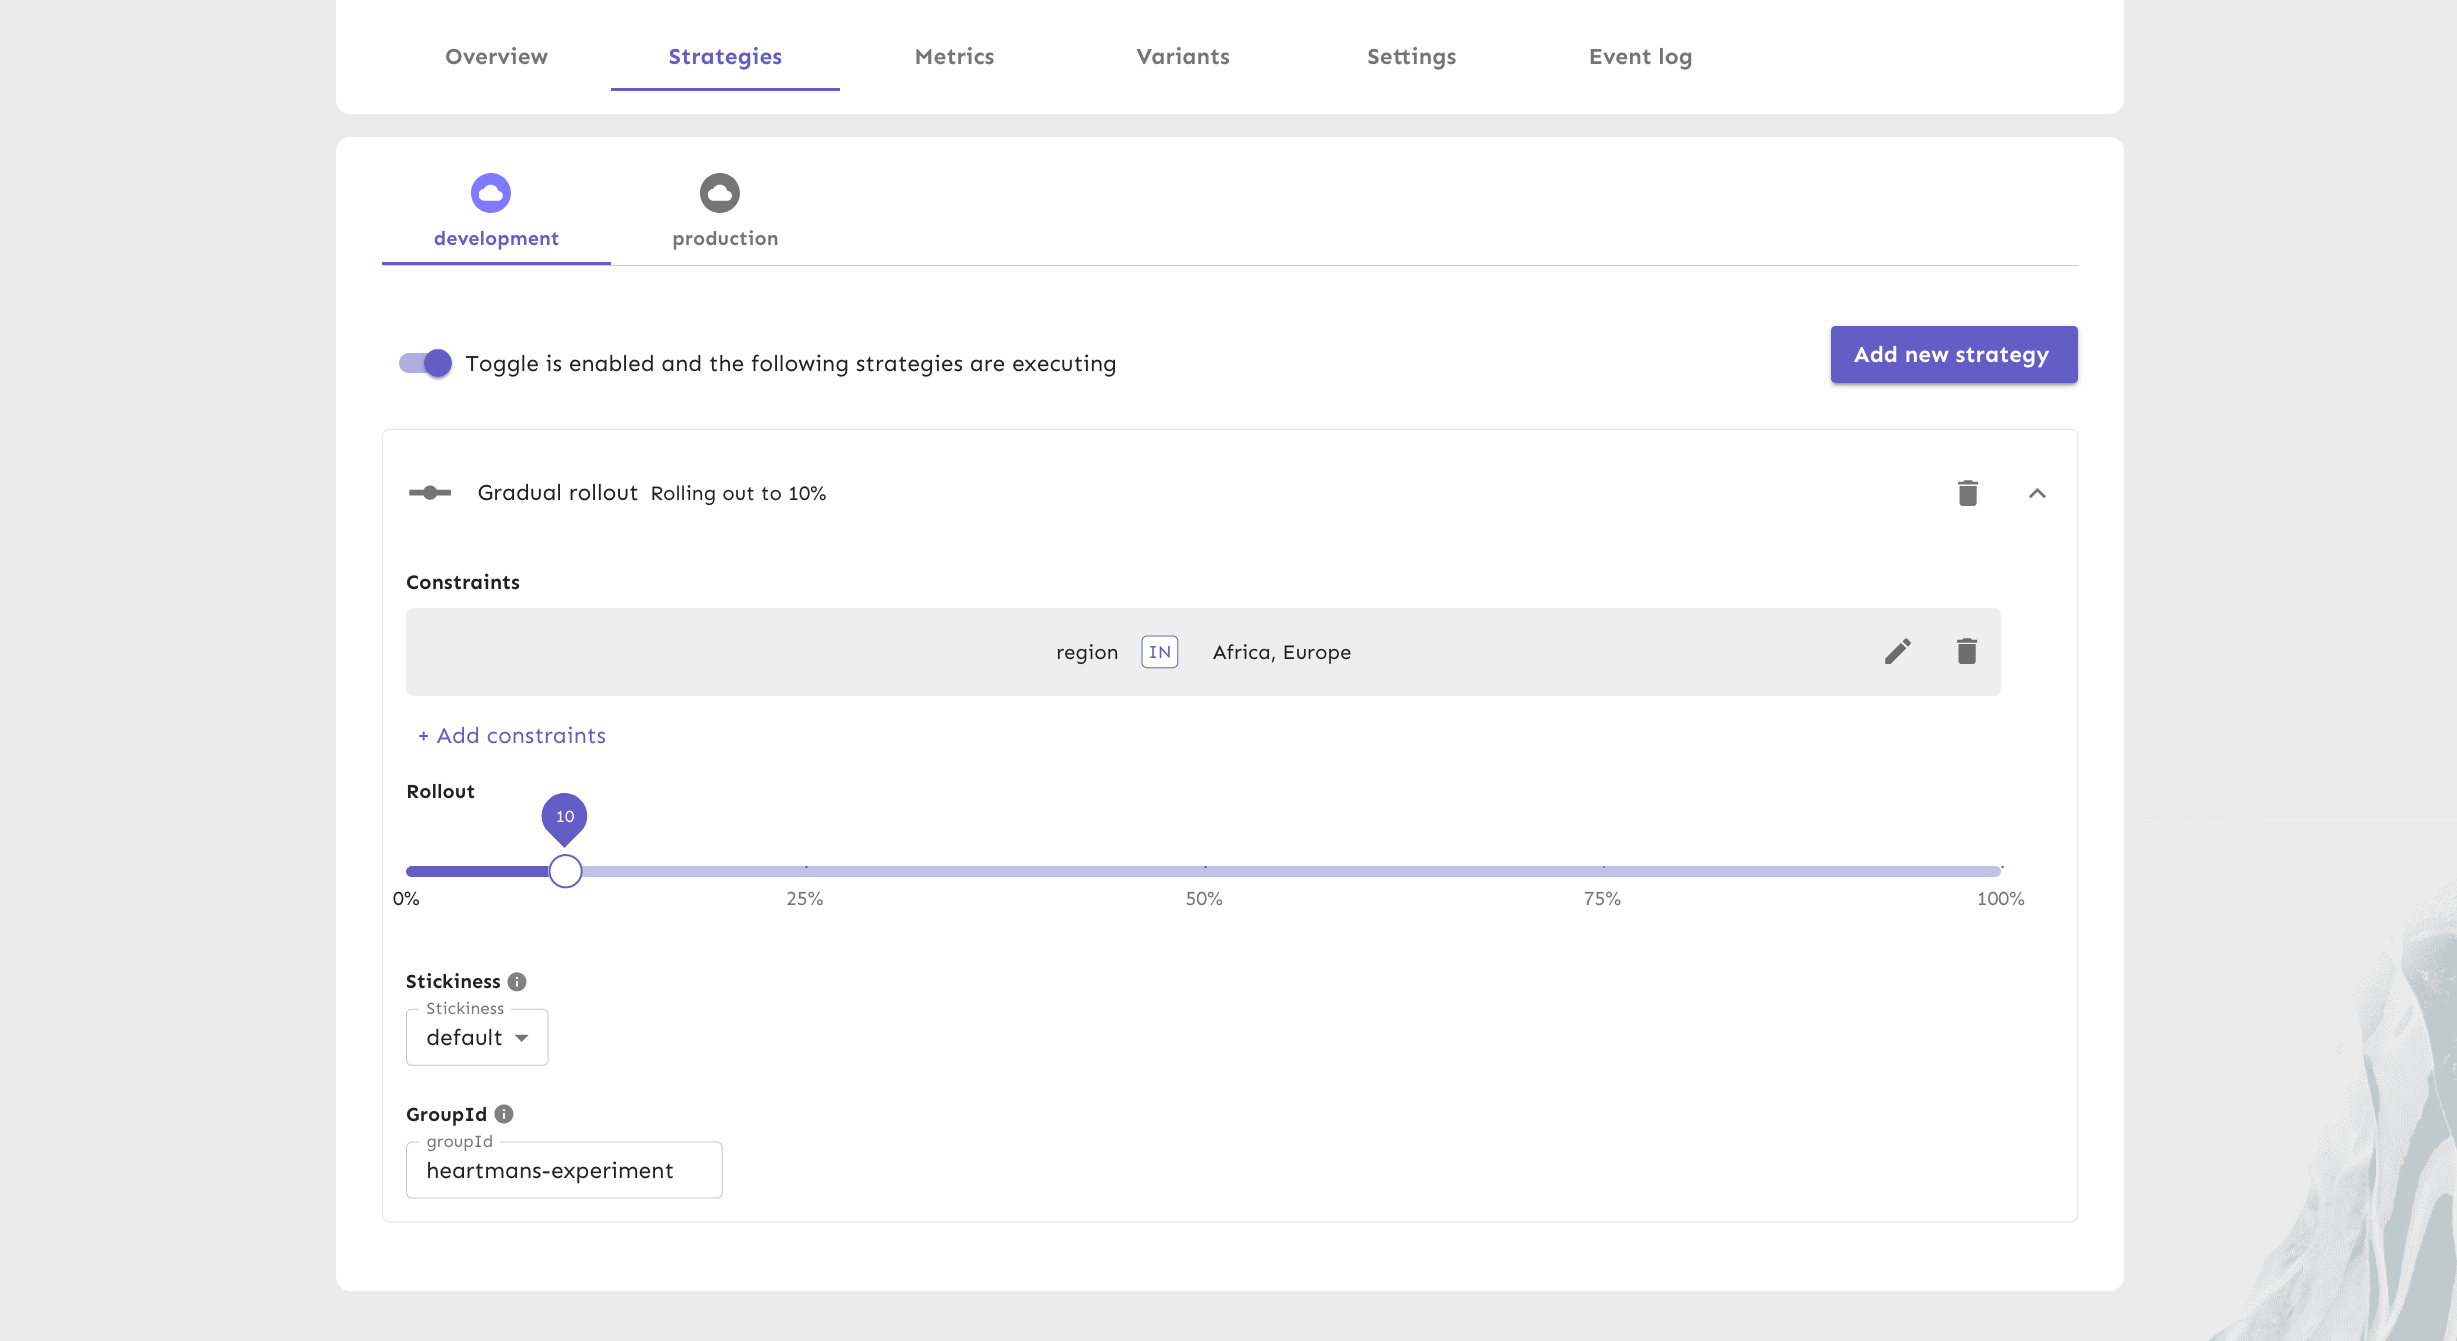Screen dimensions: 2457x1341
Task: Click the rollout slider at 50%
Action: [1204, 871]
